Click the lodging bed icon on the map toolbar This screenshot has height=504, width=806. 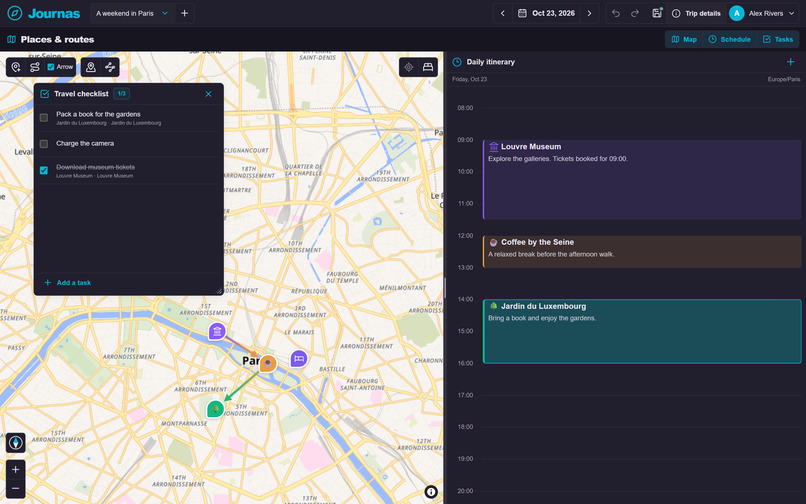tap(428, 67)
